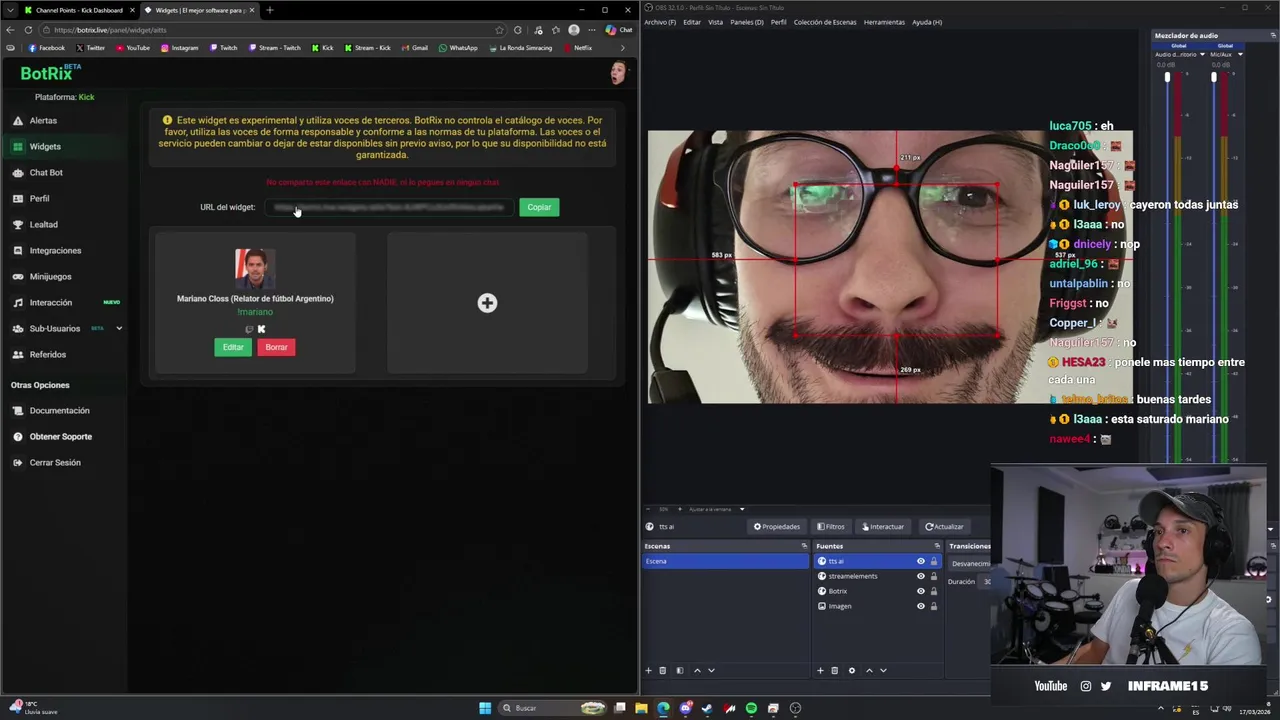The image size is (1280, 720).
Task: Open the Desvanecimiento transition dropdown
Action: (970, 564)
